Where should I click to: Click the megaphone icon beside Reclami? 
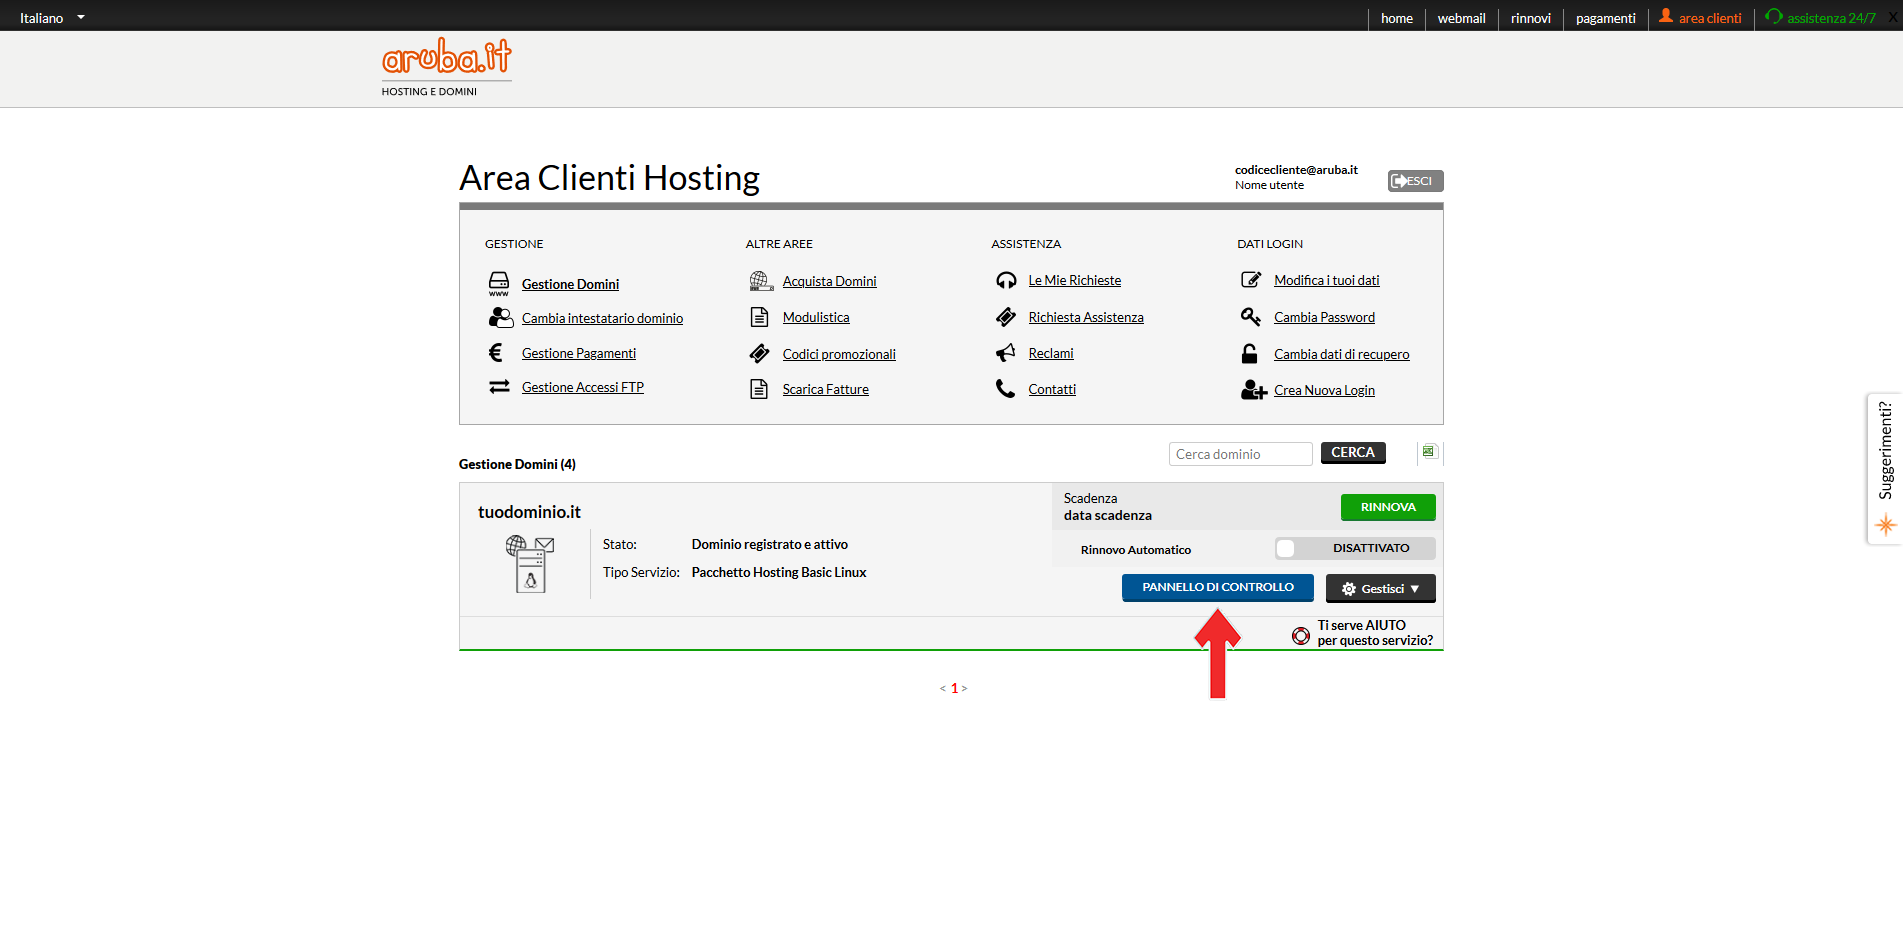pyautogui.click(x=1006, y=353)
